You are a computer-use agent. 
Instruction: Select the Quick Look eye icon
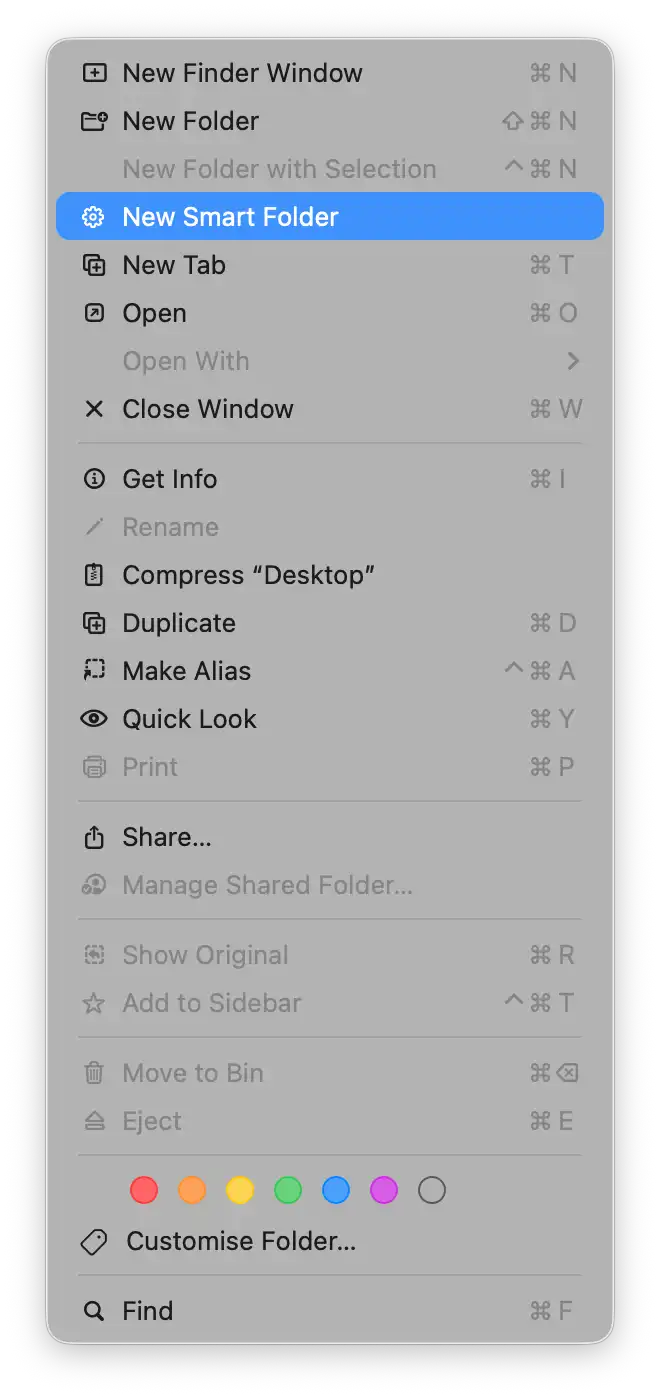94,719
